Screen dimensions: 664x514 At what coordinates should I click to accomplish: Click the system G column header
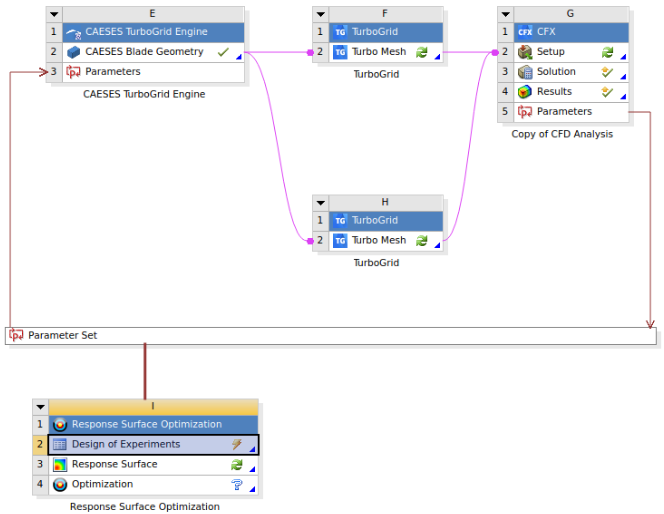tap(571, 14)
